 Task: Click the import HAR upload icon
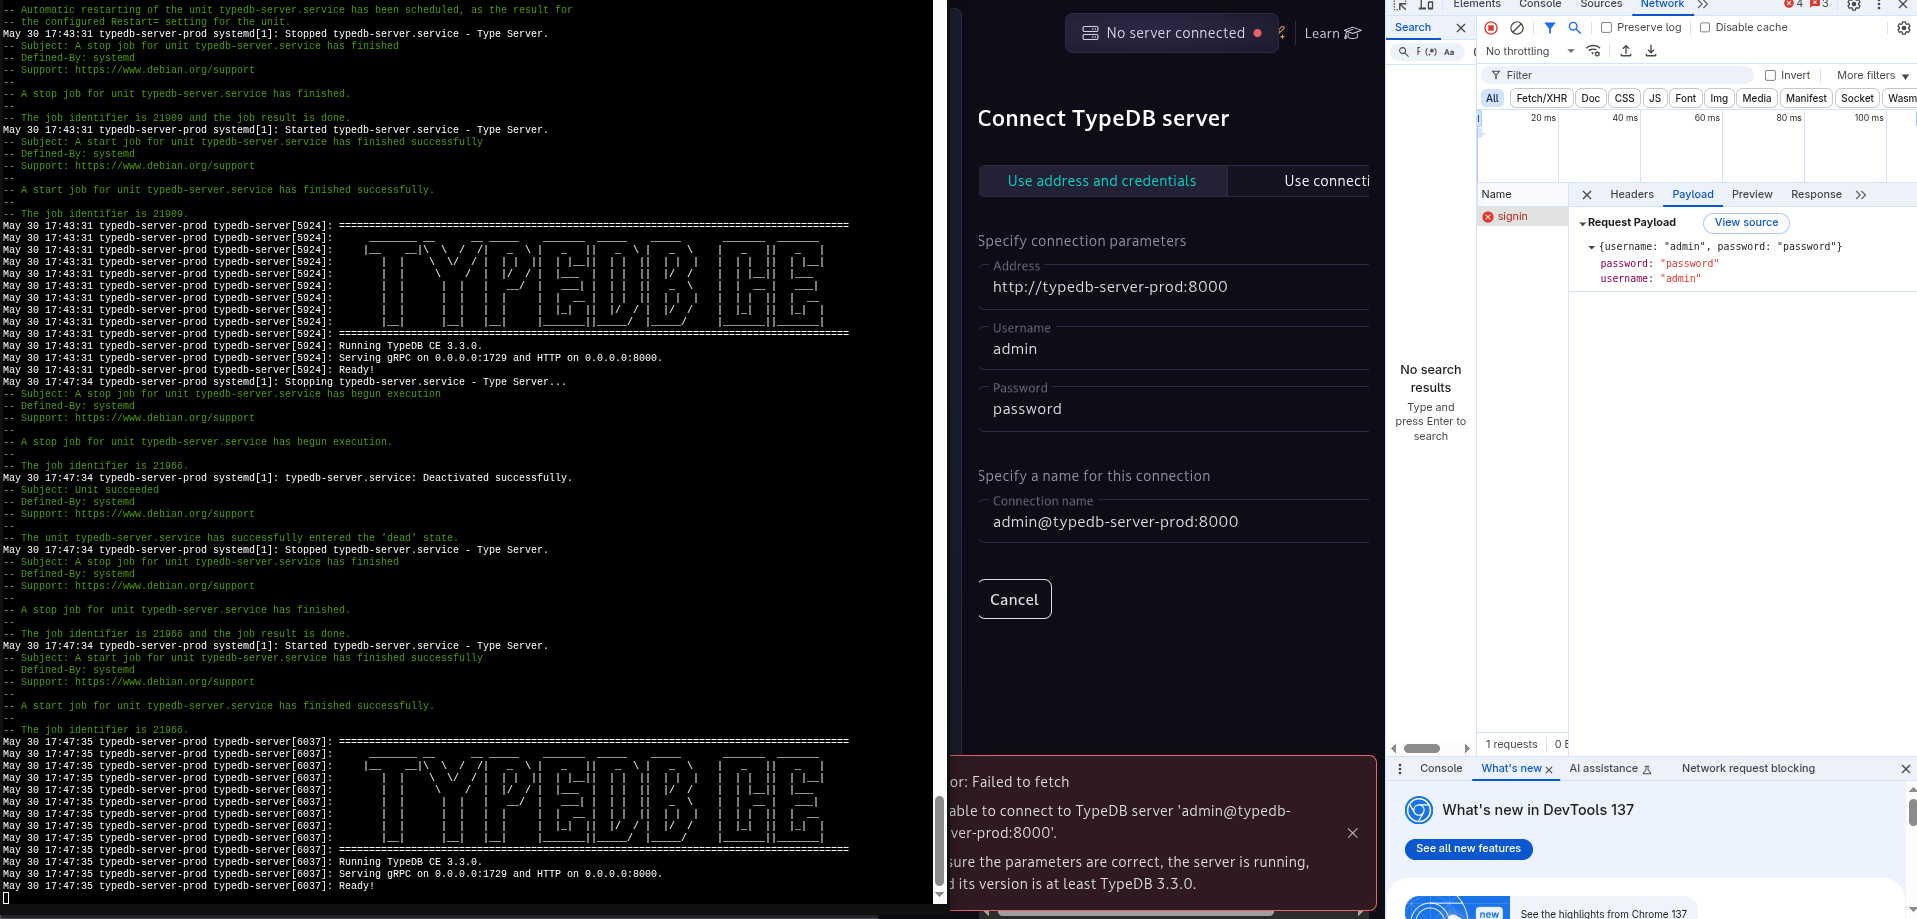(x=1626, y=51)
